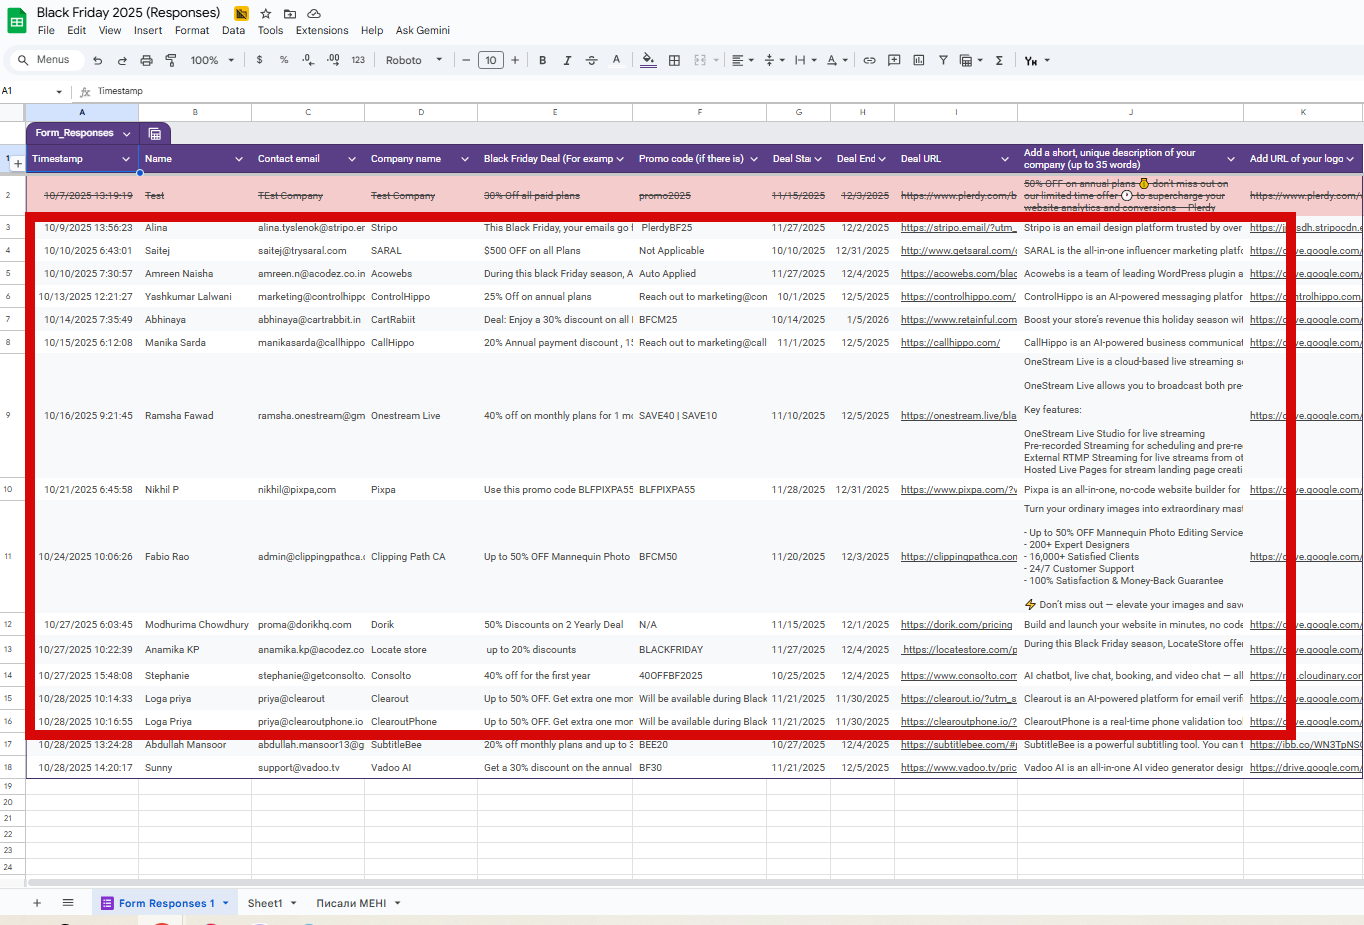Redo the last undone action
The width and height of the screenshot is (1364, 925).
[x=122, y=60]
